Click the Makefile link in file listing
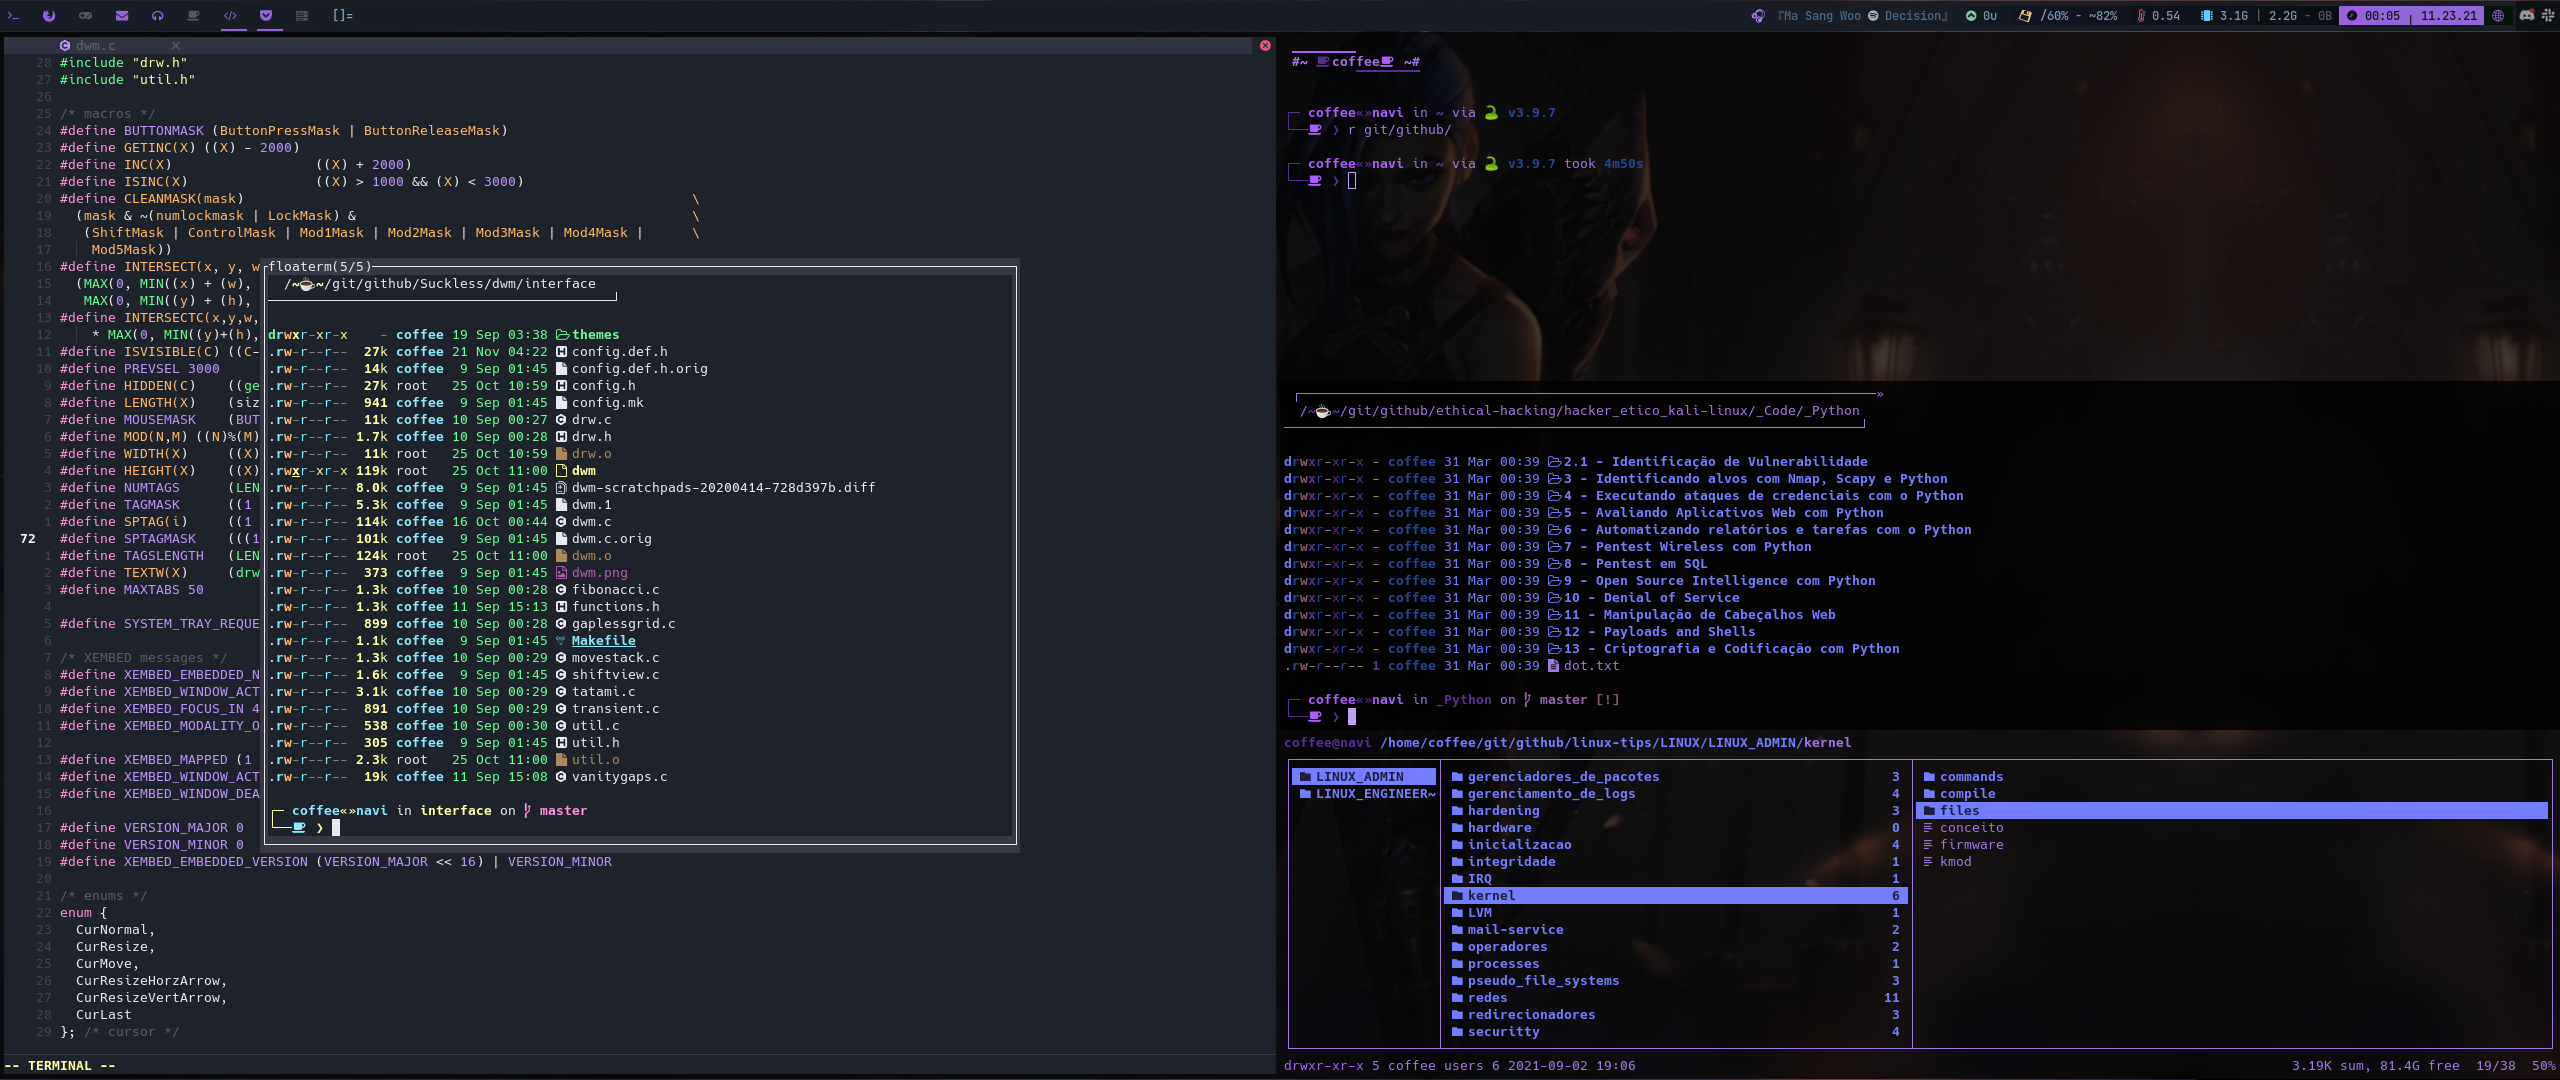 click(603, 641)
